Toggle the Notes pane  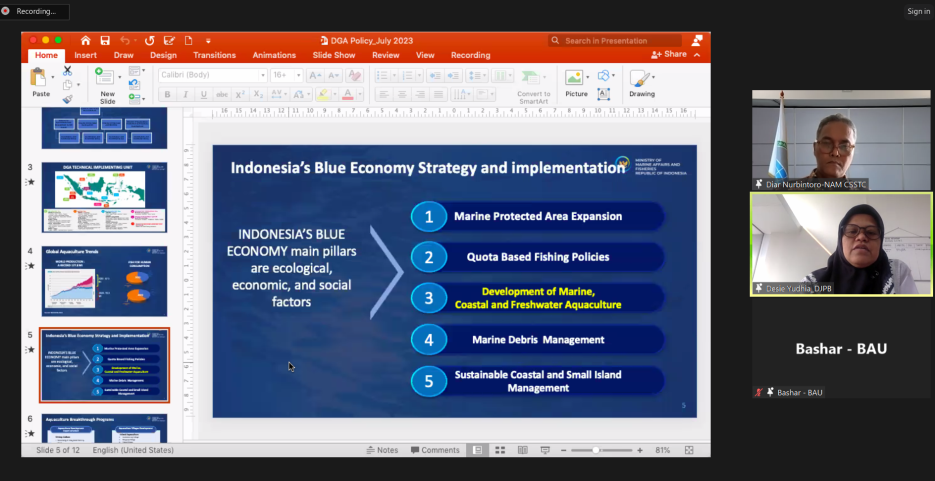coord(381,450)
